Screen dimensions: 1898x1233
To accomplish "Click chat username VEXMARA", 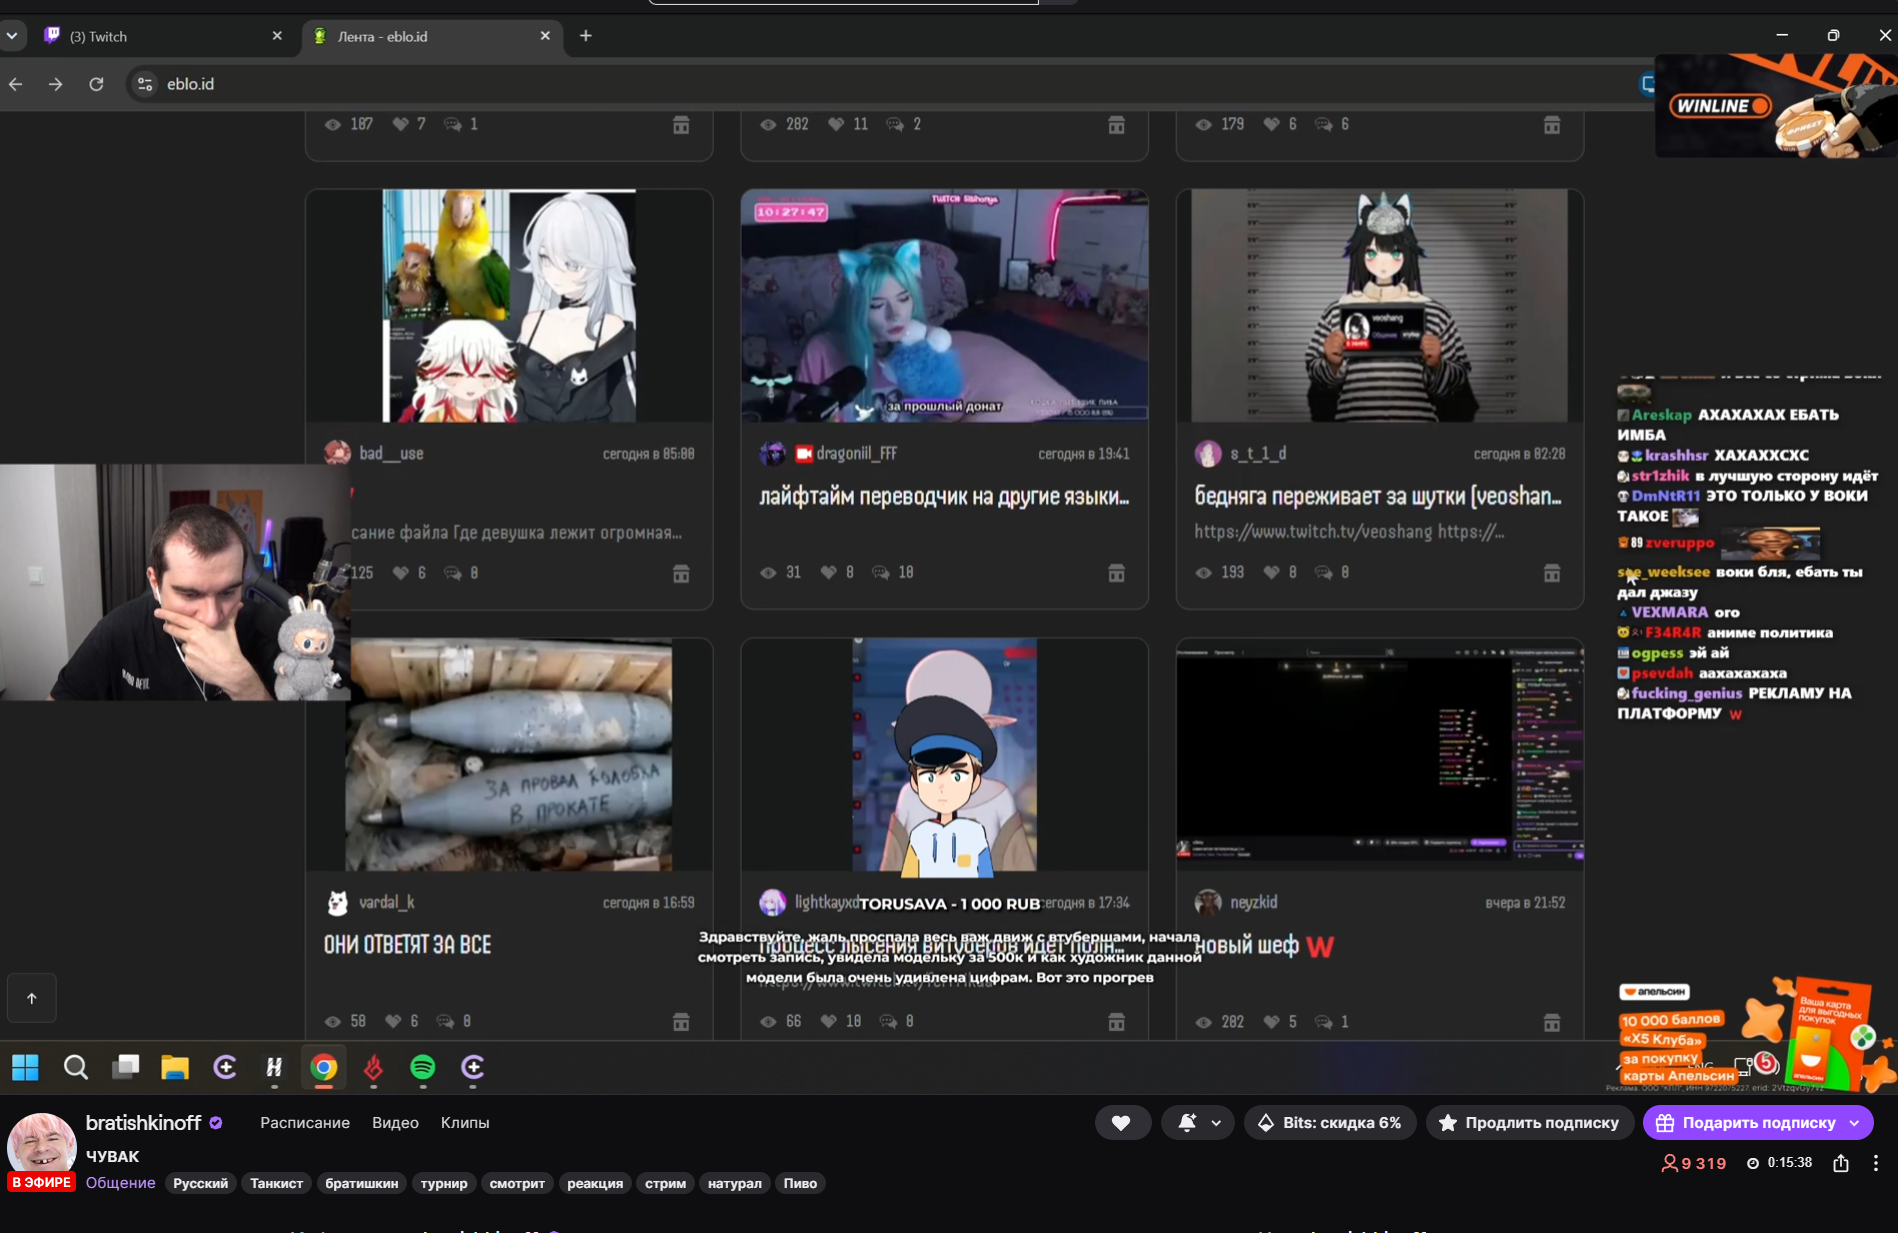I will [1670, 612].
